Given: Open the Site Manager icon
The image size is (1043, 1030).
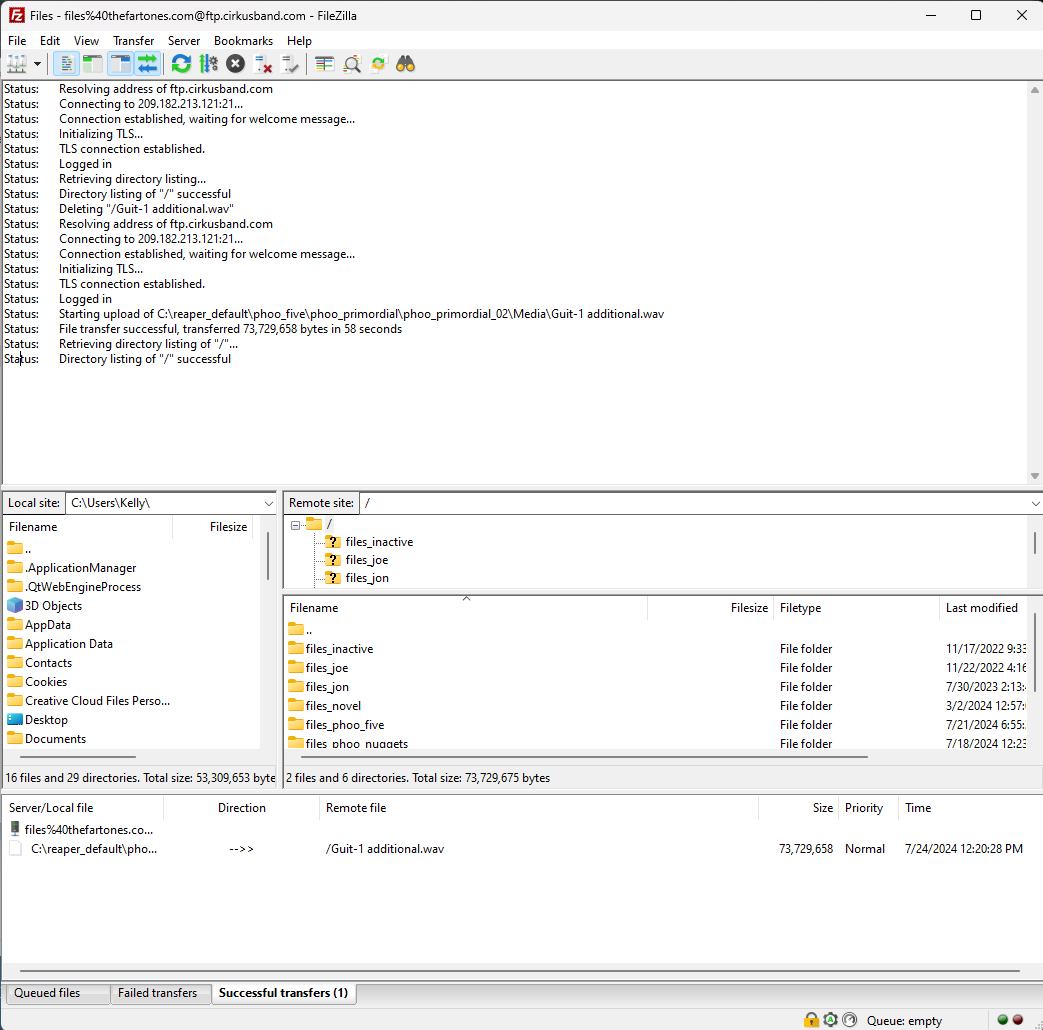Looking at the screenshot, I should (16, 64).
